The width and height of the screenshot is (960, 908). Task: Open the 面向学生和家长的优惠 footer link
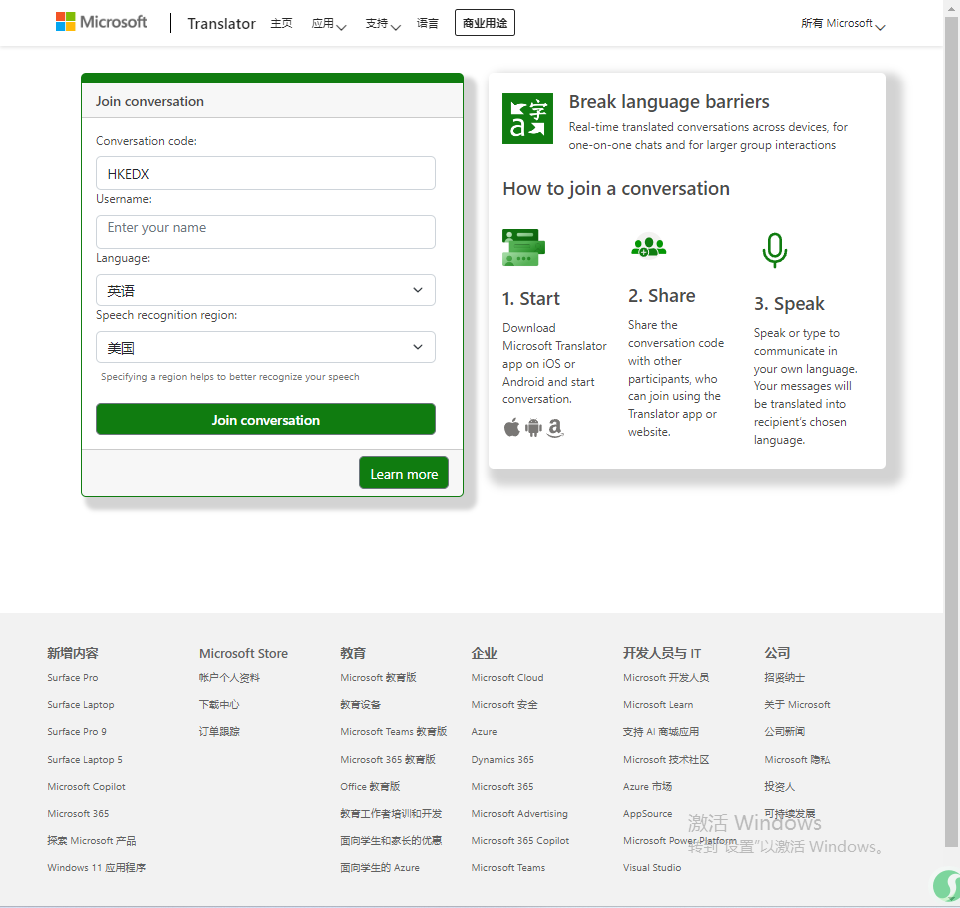pos(391,840)
